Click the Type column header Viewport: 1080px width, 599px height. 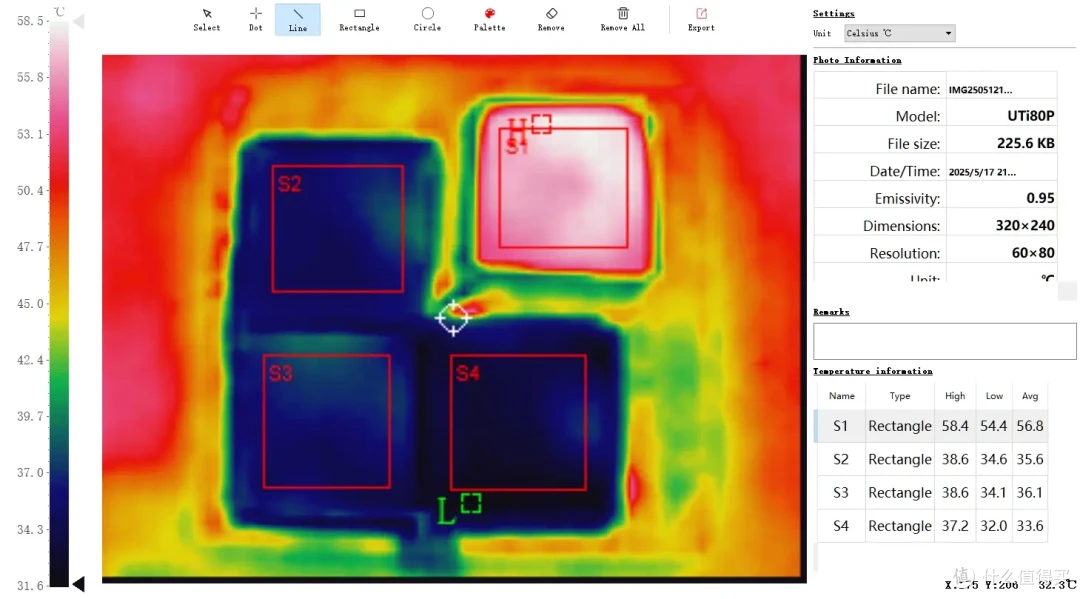click(x=900, y=396)
